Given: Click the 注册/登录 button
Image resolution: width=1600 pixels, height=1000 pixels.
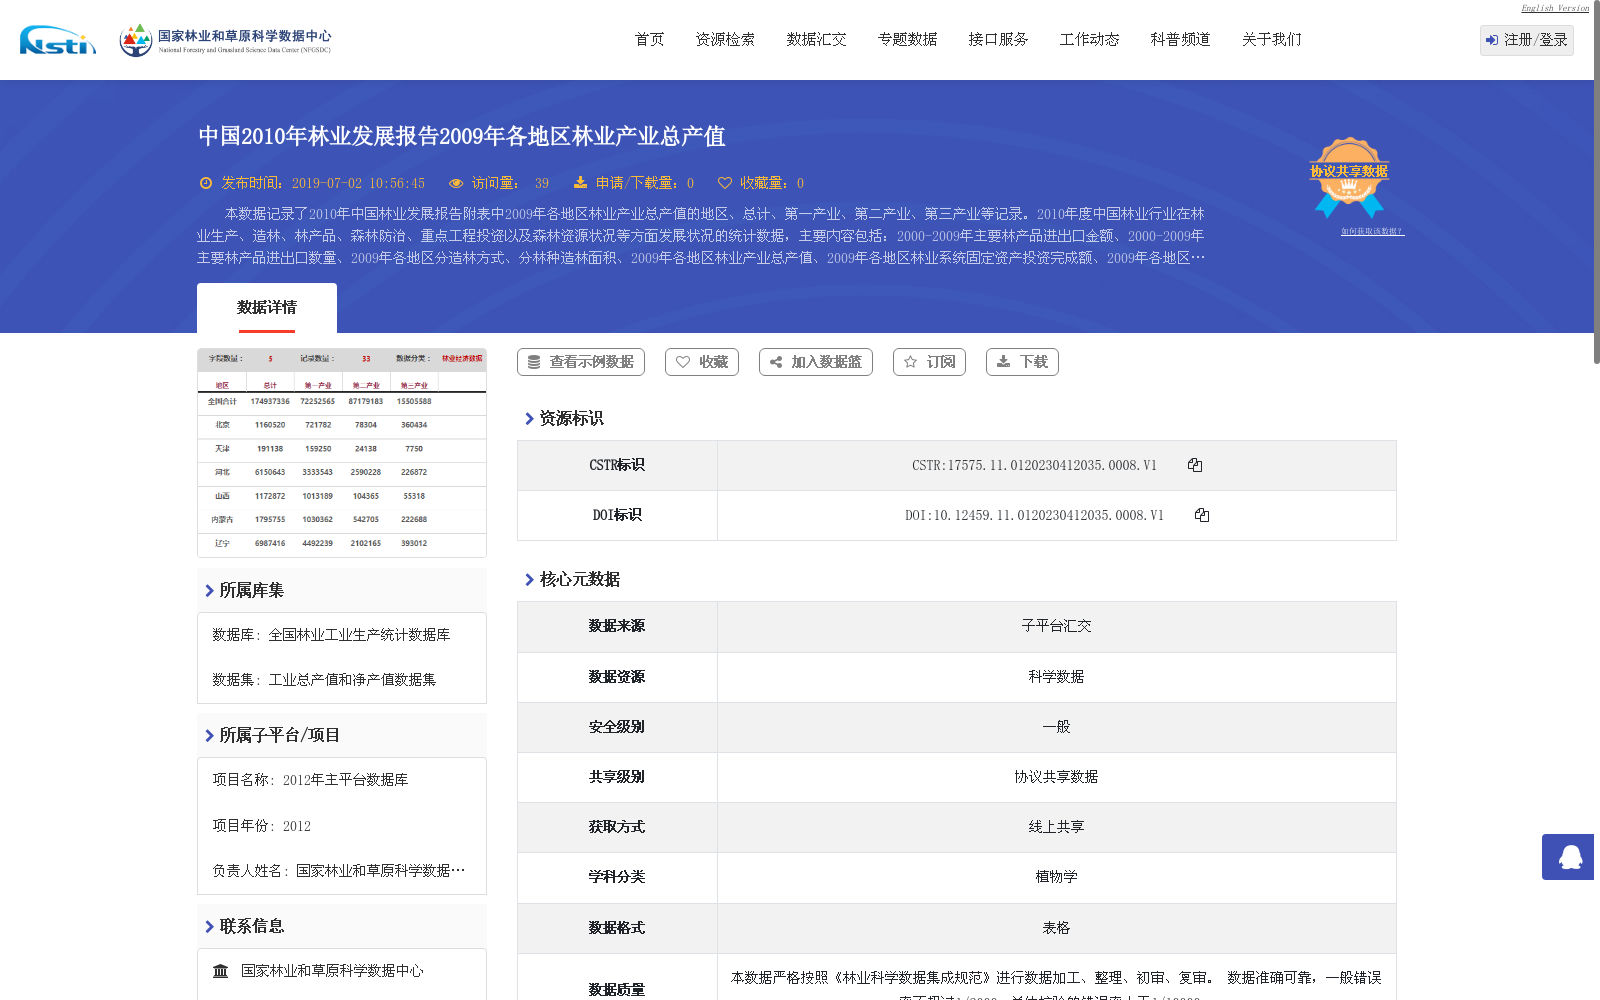Looking at the screenshot, I should tap(1526, 40).
